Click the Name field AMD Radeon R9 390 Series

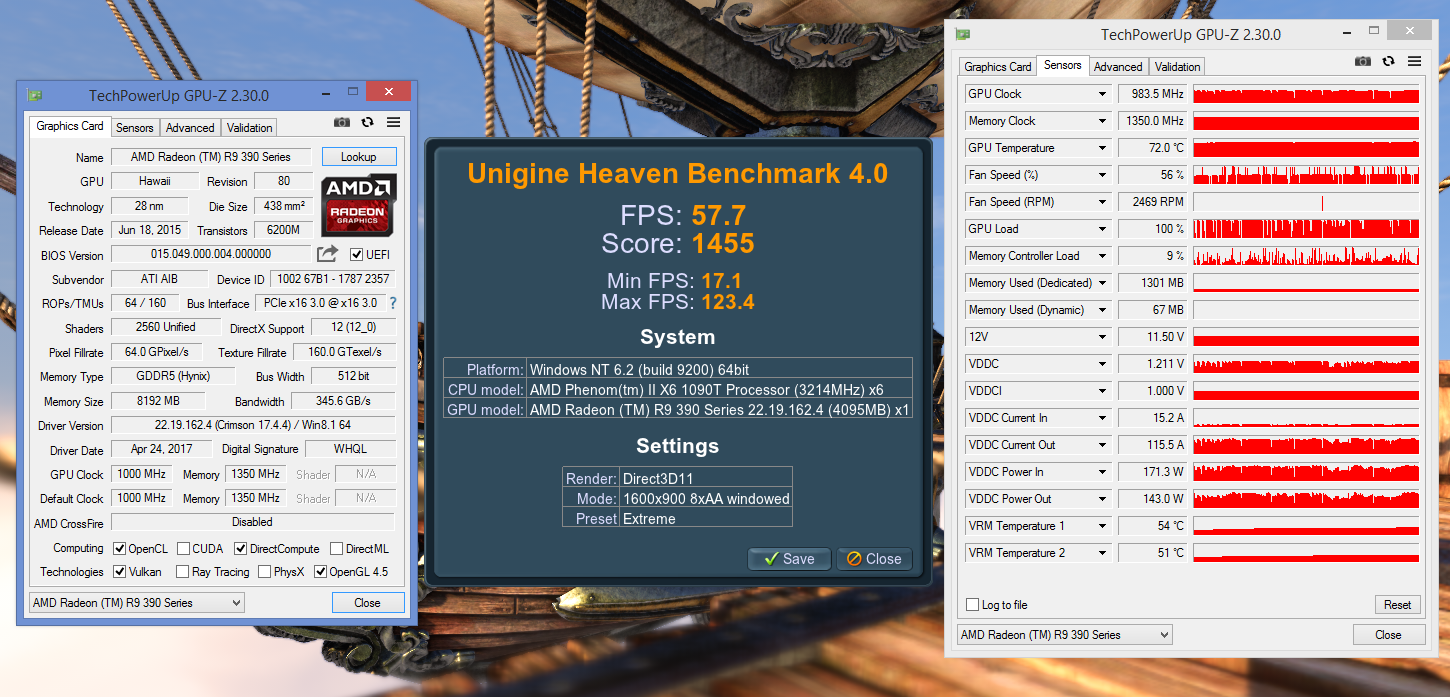211,157
